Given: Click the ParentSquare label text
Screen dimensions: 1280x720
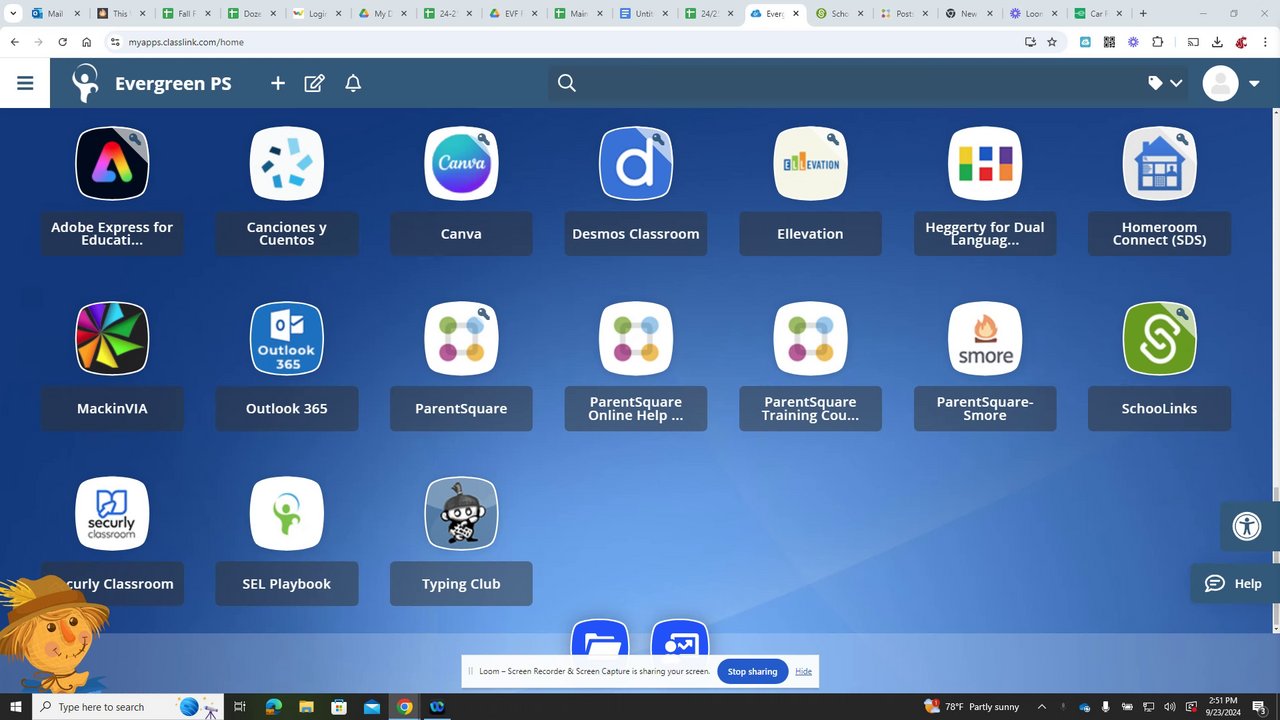Looking at the screenshot, I should (x=461, y=409).
